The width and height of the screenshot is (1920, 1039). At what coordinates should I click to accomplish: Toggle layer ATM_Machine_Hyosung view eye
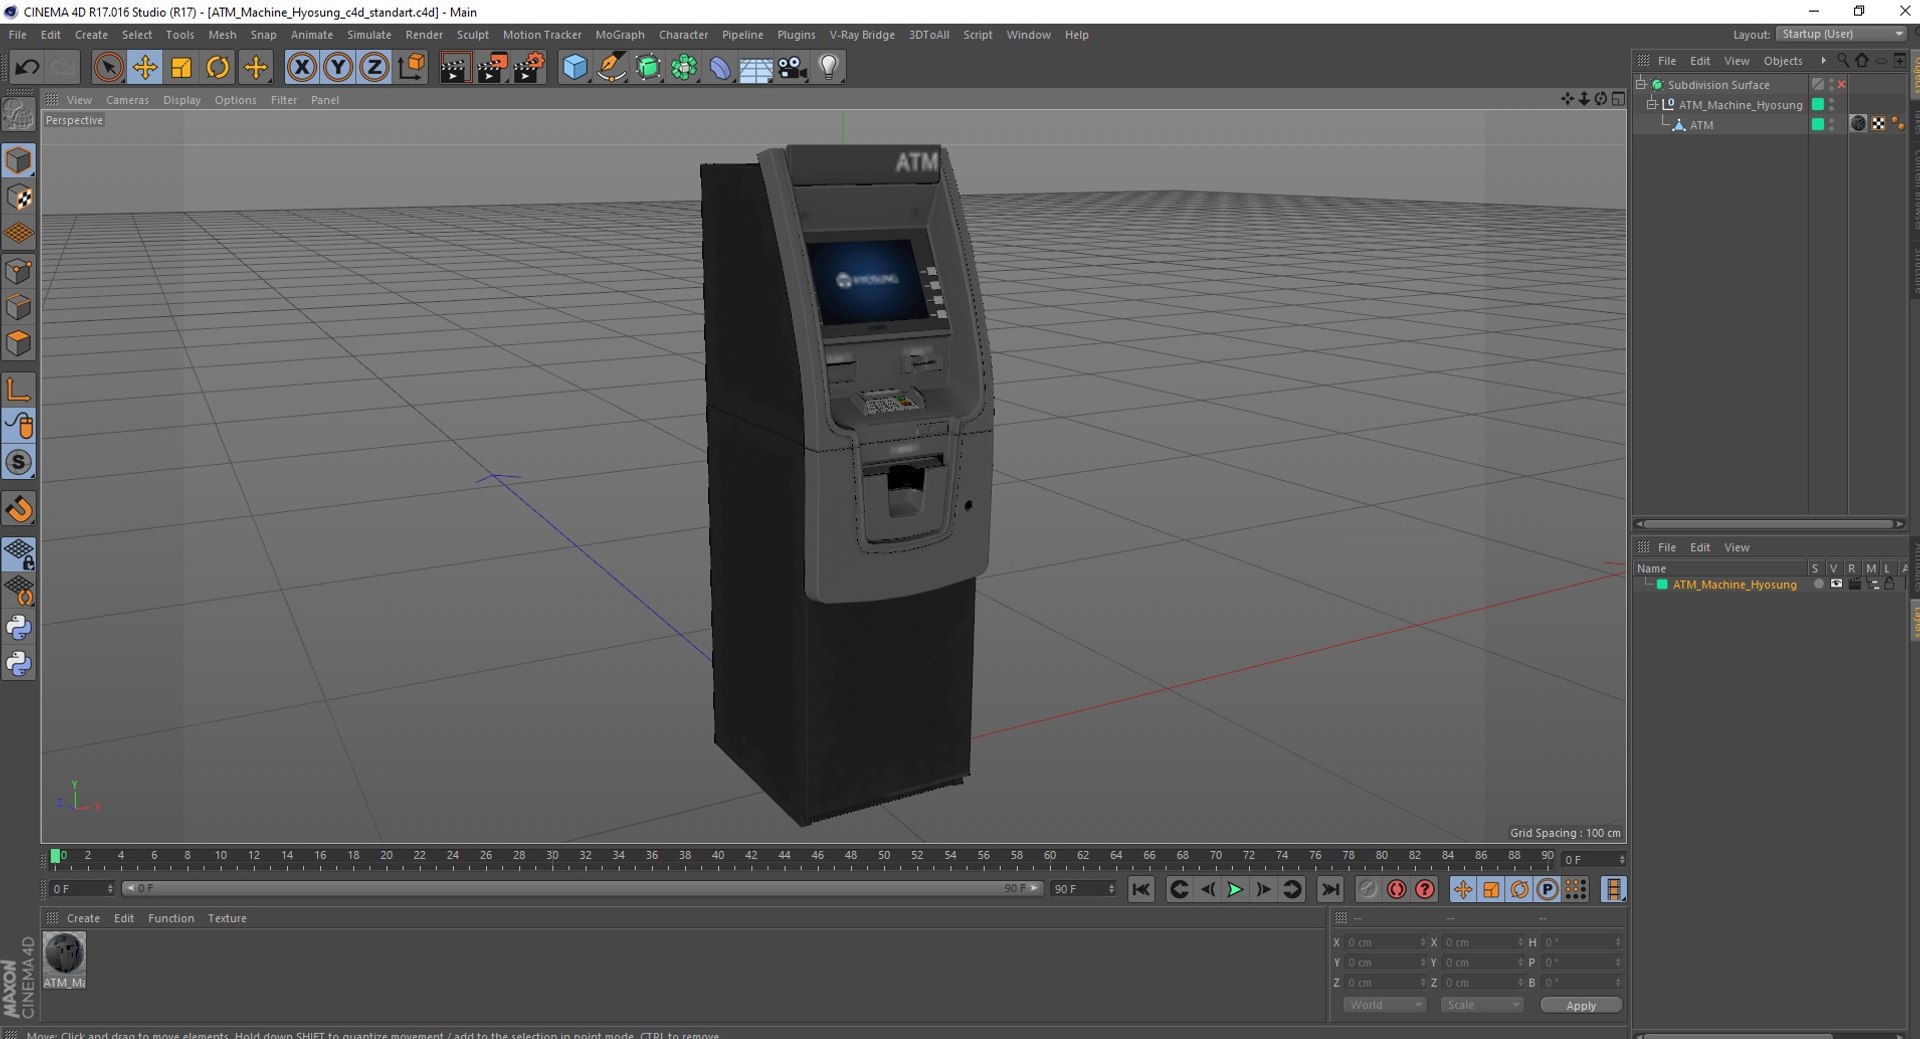(1836, 584)
